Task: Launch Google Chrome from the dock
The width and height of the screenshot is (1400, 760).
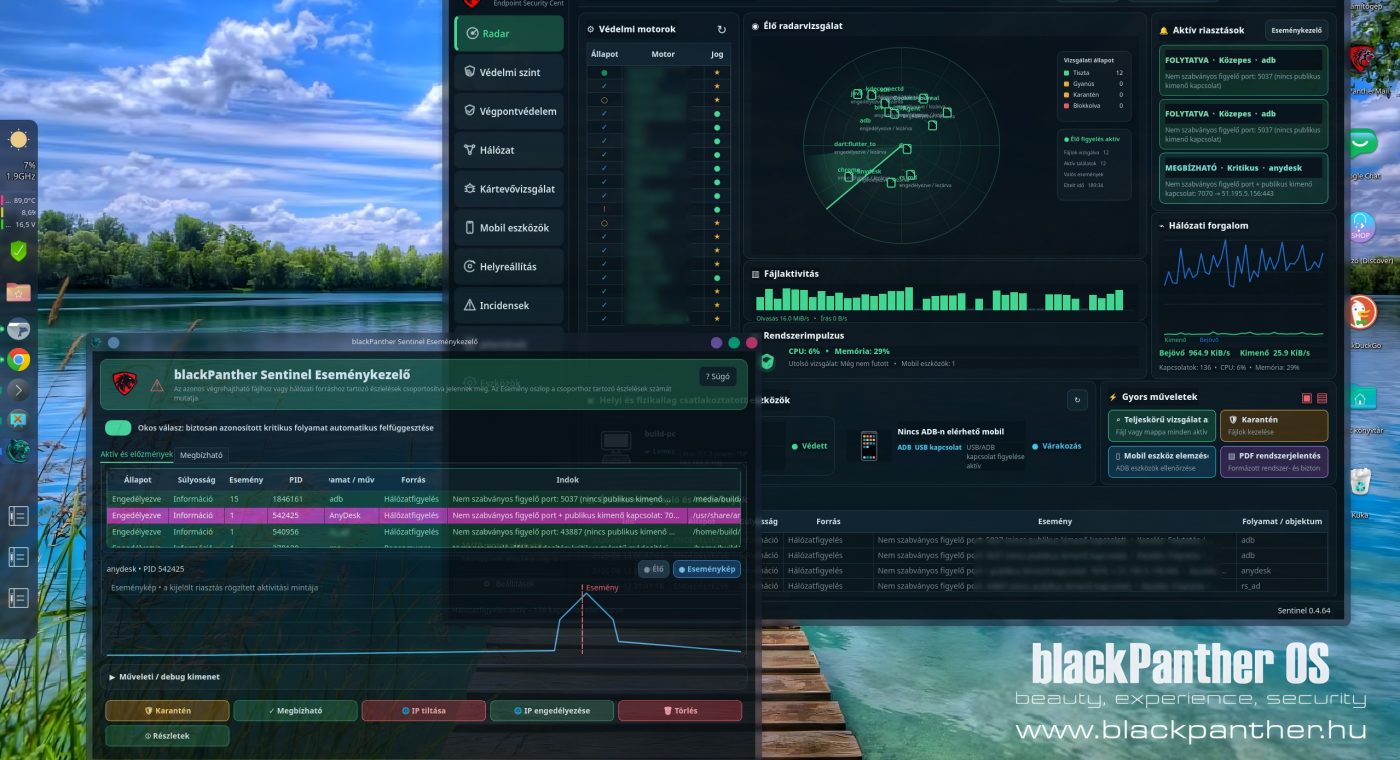Action: 18,360
